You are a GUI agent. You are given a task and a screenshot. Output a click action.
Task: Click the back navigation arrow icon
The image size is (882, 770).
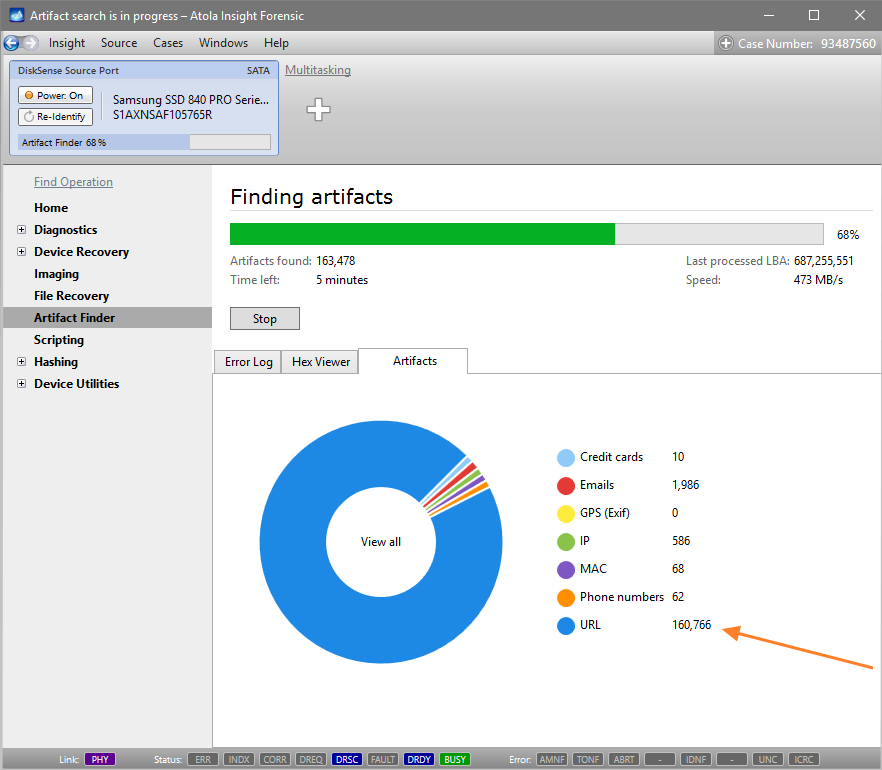[12, 43]
